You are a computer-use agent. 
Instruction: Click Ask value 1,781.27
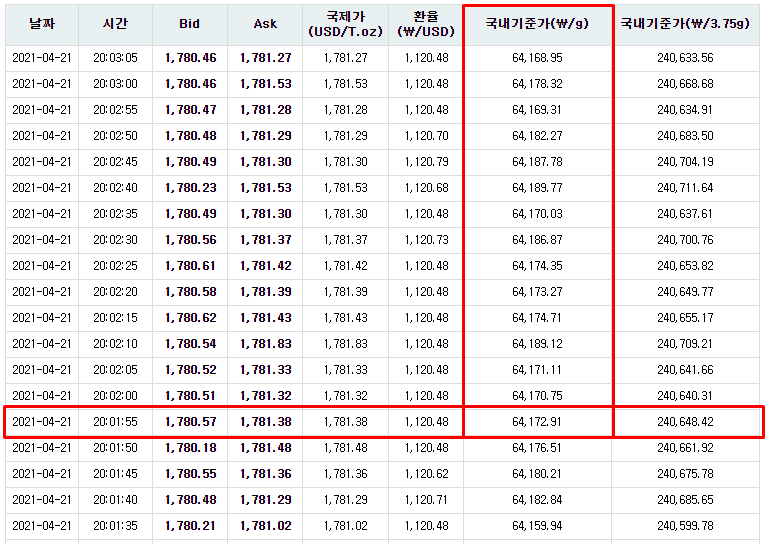tap(266, 58)
